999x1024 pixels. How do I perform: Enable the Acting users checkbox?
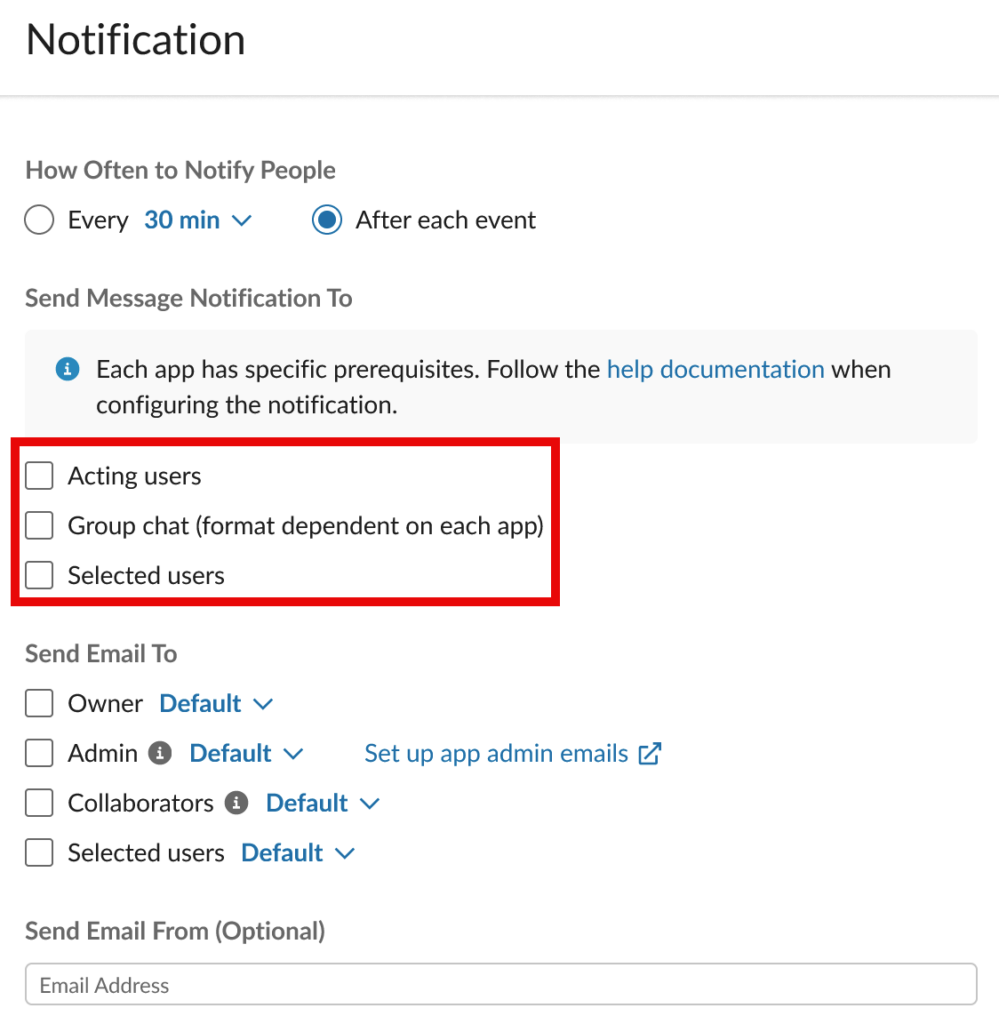pos(38,476)
